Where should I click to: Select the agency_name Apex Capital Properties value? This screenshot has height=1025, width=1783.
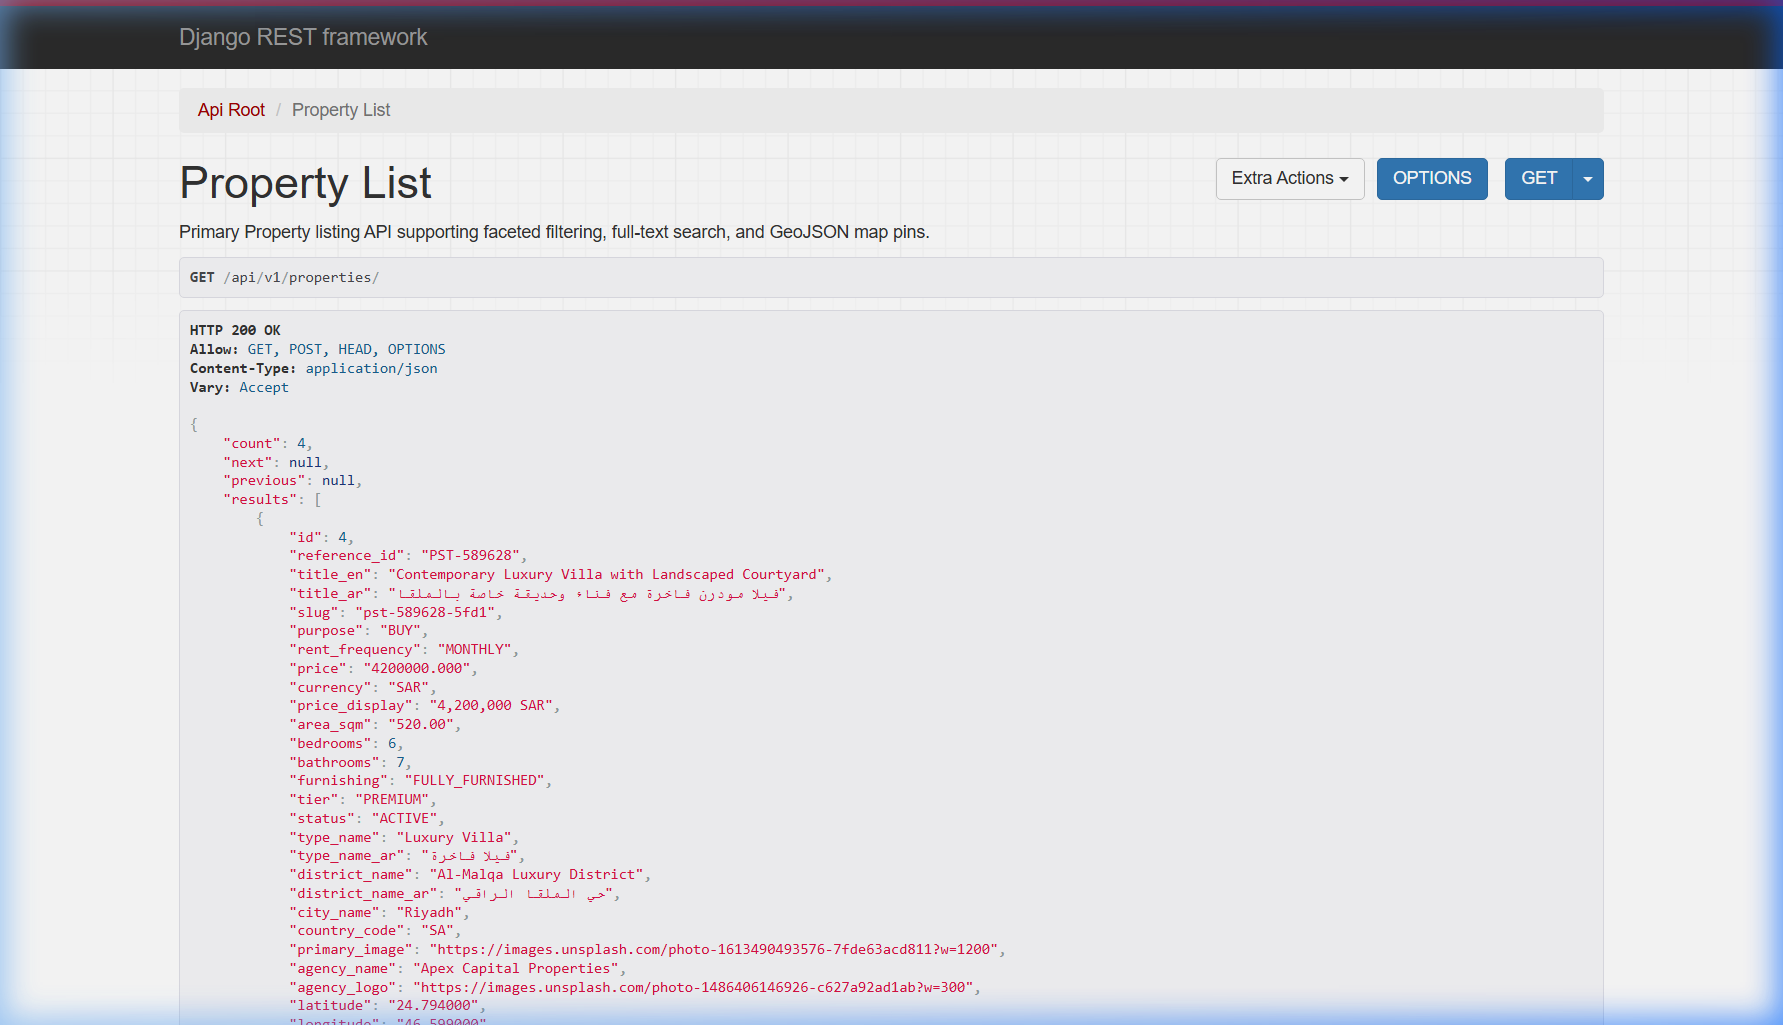click(x=516, y=968)
